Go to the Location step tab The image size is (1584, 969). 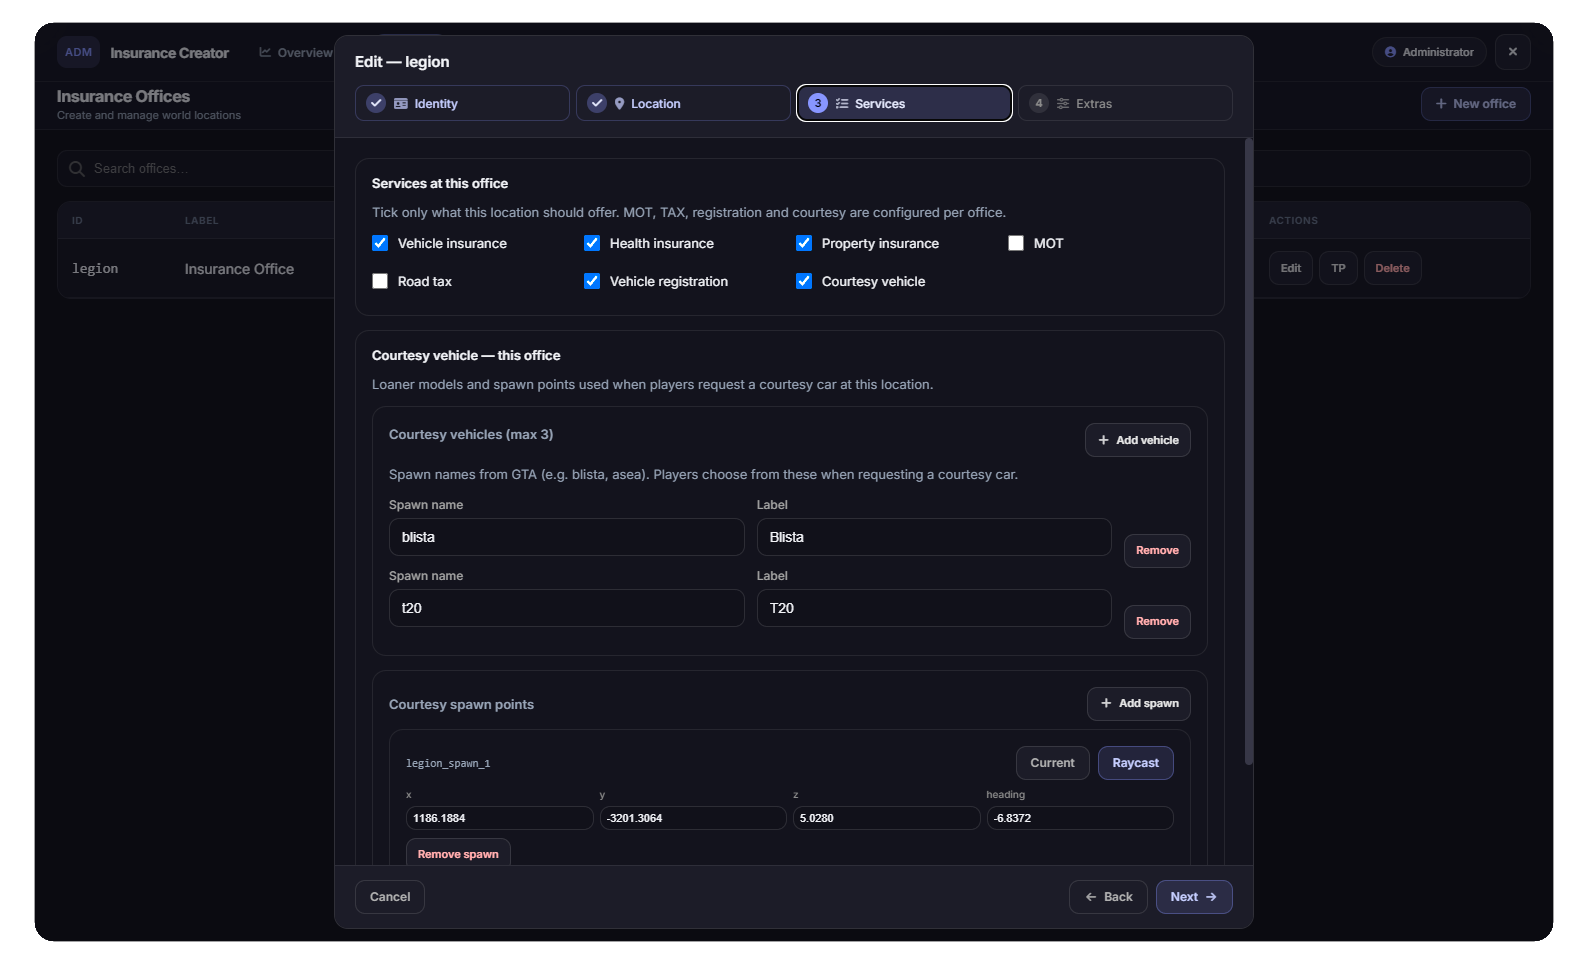[x=683, y=103]
